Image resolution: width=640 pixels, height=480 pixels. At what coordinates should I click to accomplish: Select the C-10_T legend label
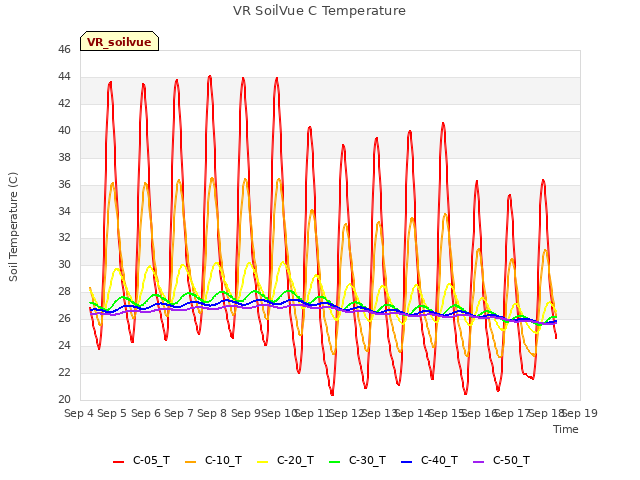pos(223,460)
